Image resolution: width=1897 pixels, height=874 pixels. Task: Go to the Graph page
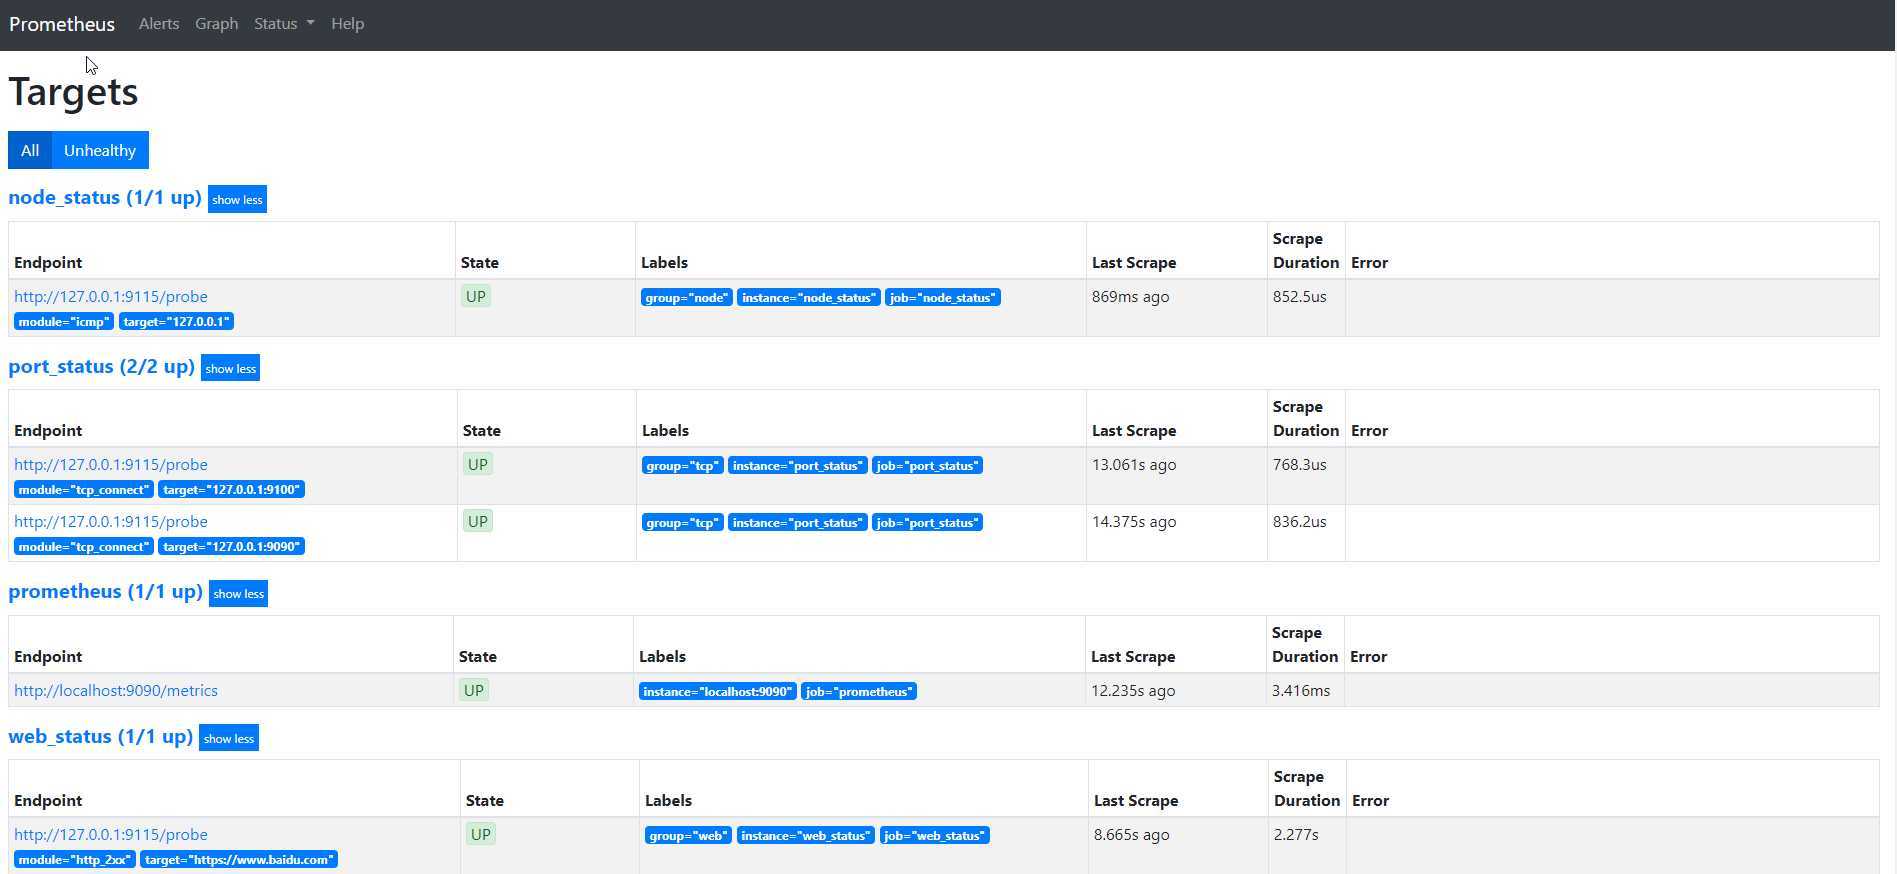click(216, 24)
